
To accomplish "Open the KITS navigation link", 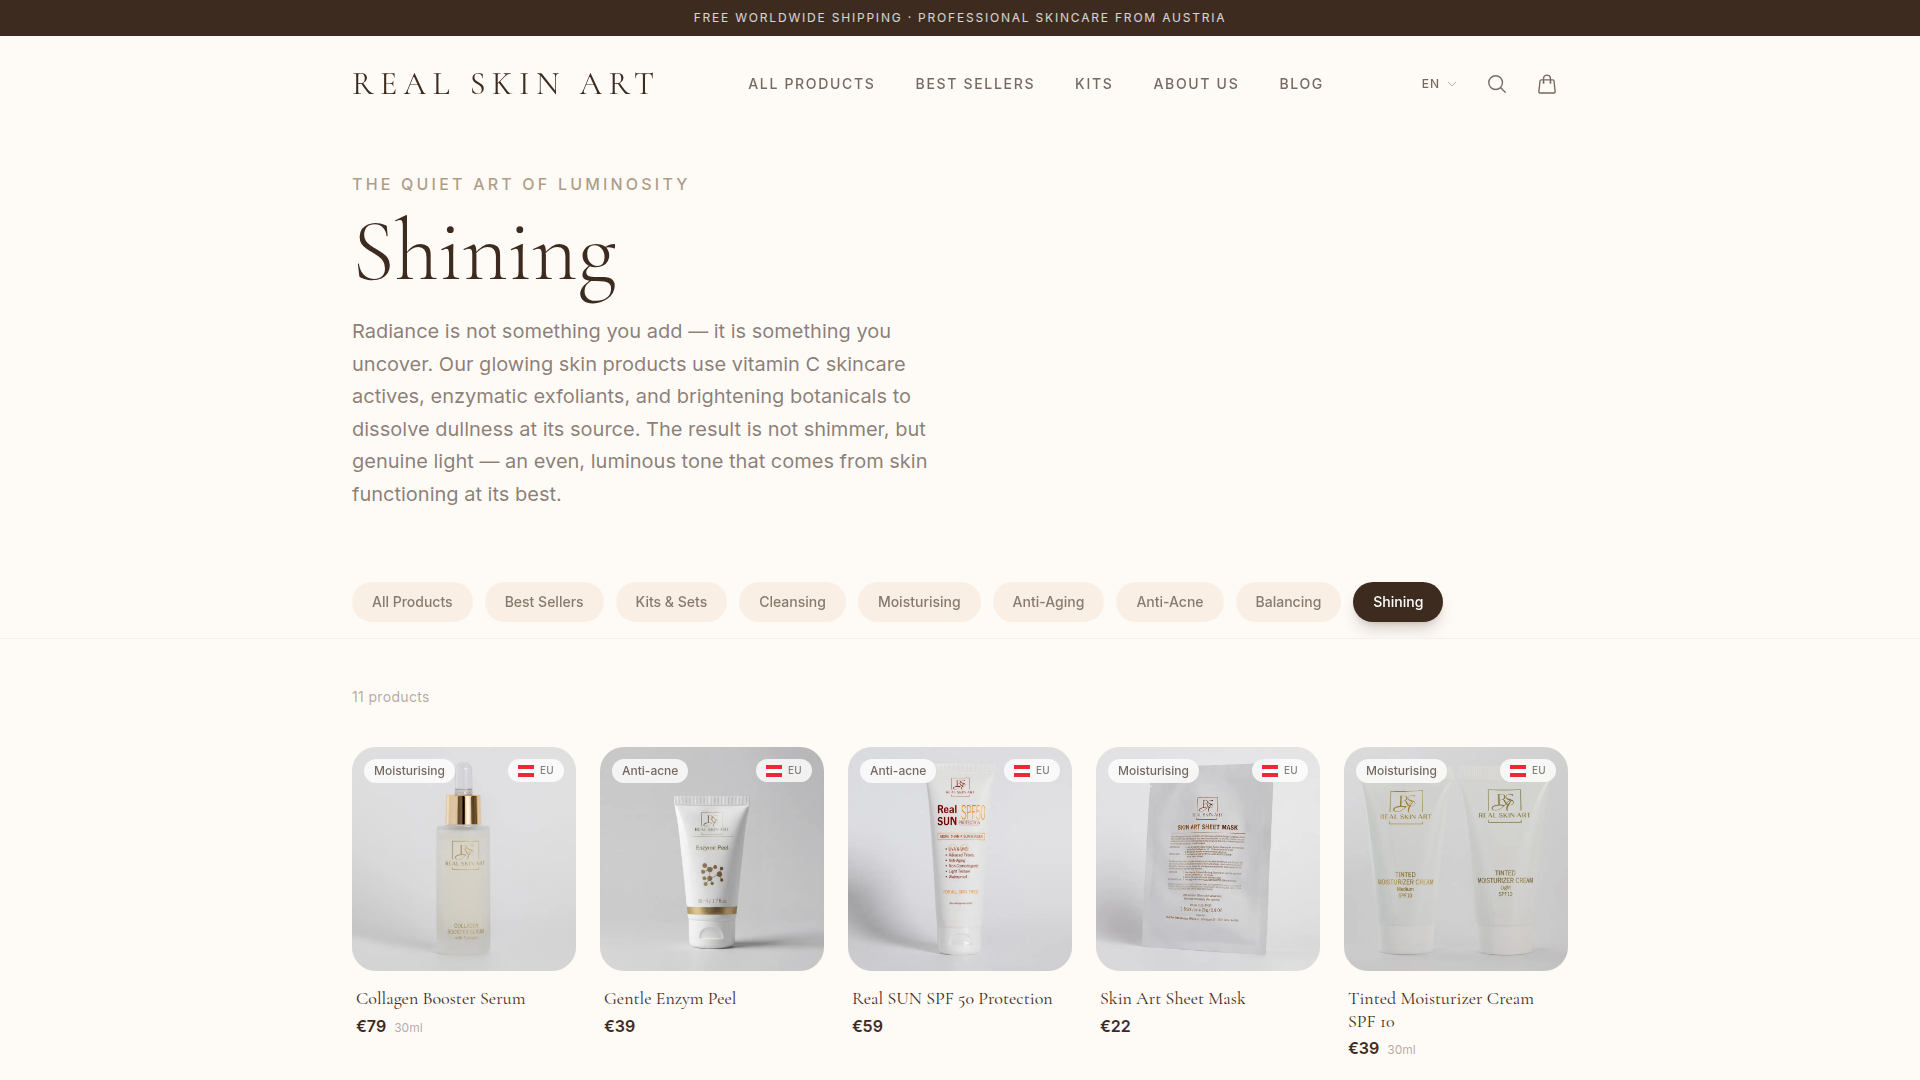I will 1094,84.
